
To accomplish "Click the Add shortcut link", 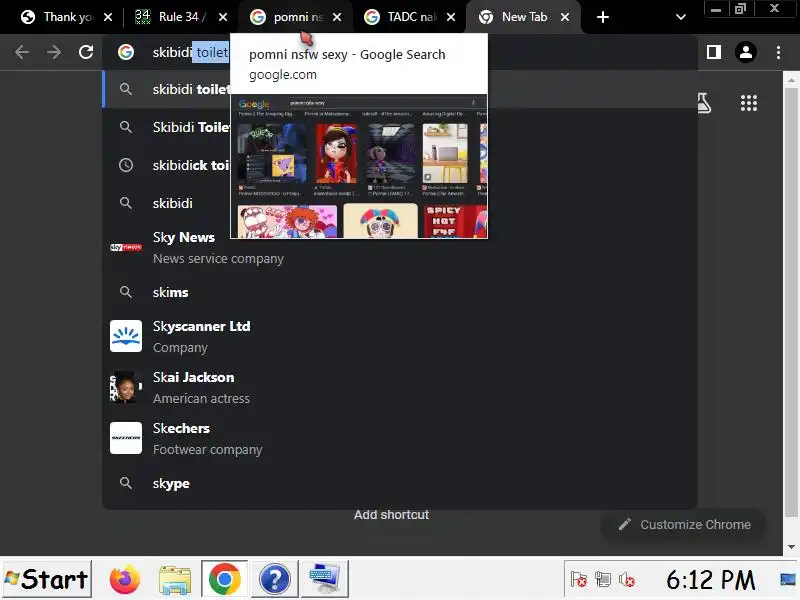I will click(391, 515).
